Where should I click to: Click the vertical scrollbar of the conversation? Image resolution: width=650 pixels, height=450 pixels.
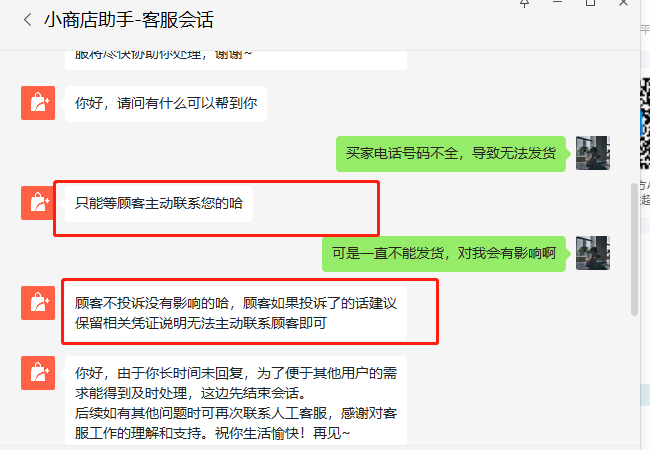(x=634, y=249)
